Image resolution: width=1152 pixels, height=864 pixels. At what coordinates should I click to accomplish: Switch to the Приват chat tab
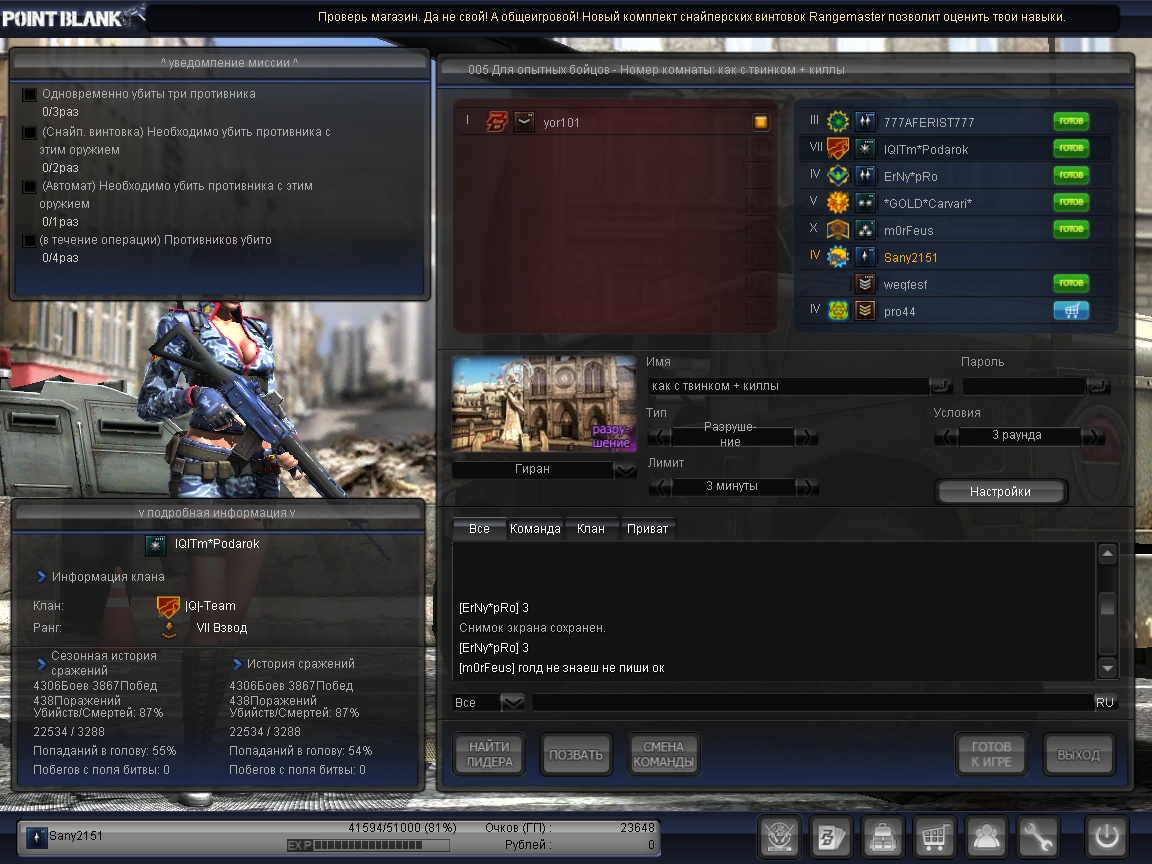[x=647, y=529]
